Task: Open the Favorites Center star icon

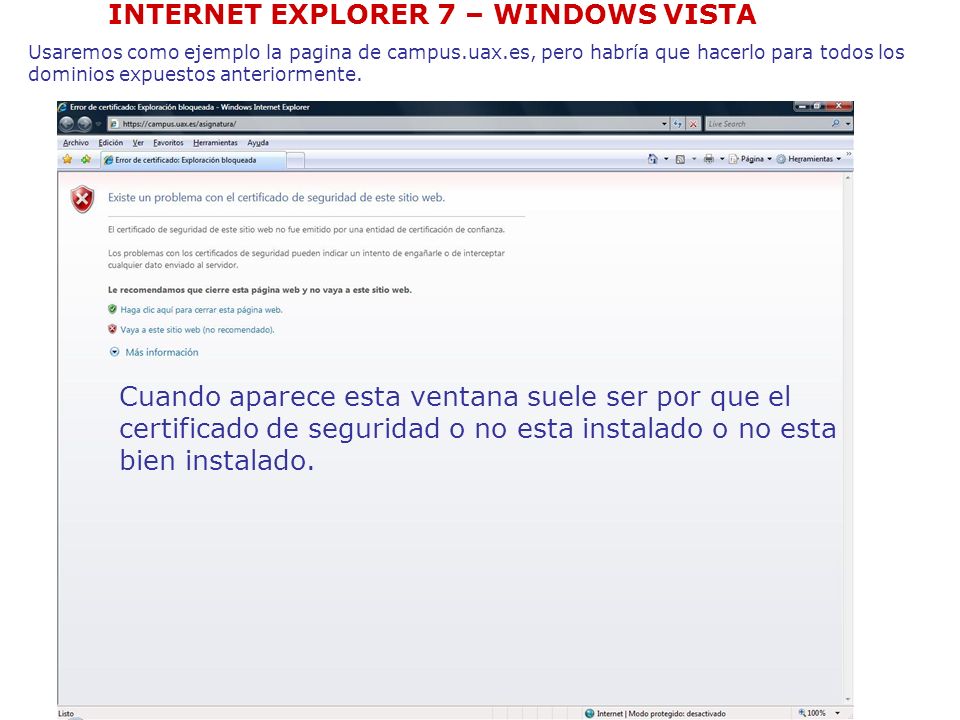Action: (x=67, y=159)
